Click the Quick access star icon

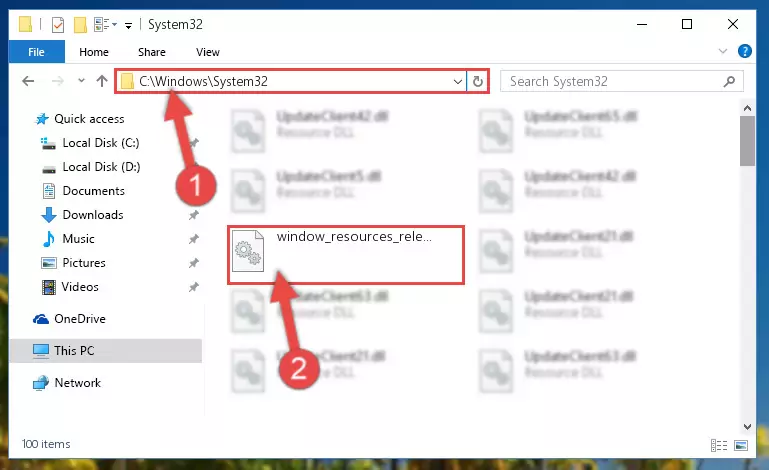click(42, 119)
